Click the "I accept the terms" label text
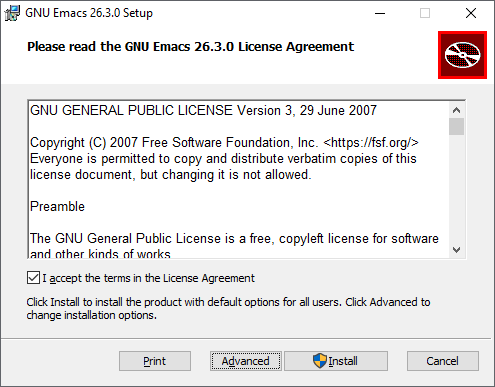 point(148,278)
